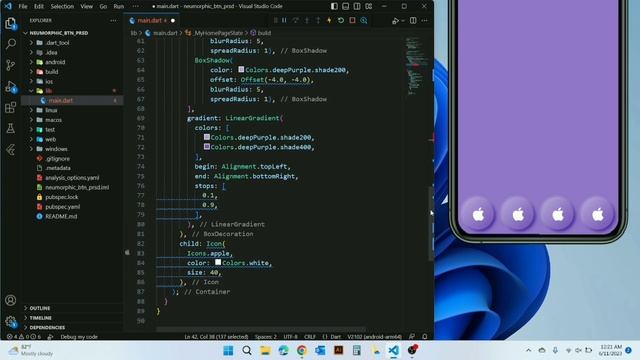The image size is (640, 360).
Task: Change encoding via UTF-8 status
Action: pyautogui.click(x=291, y=337)
